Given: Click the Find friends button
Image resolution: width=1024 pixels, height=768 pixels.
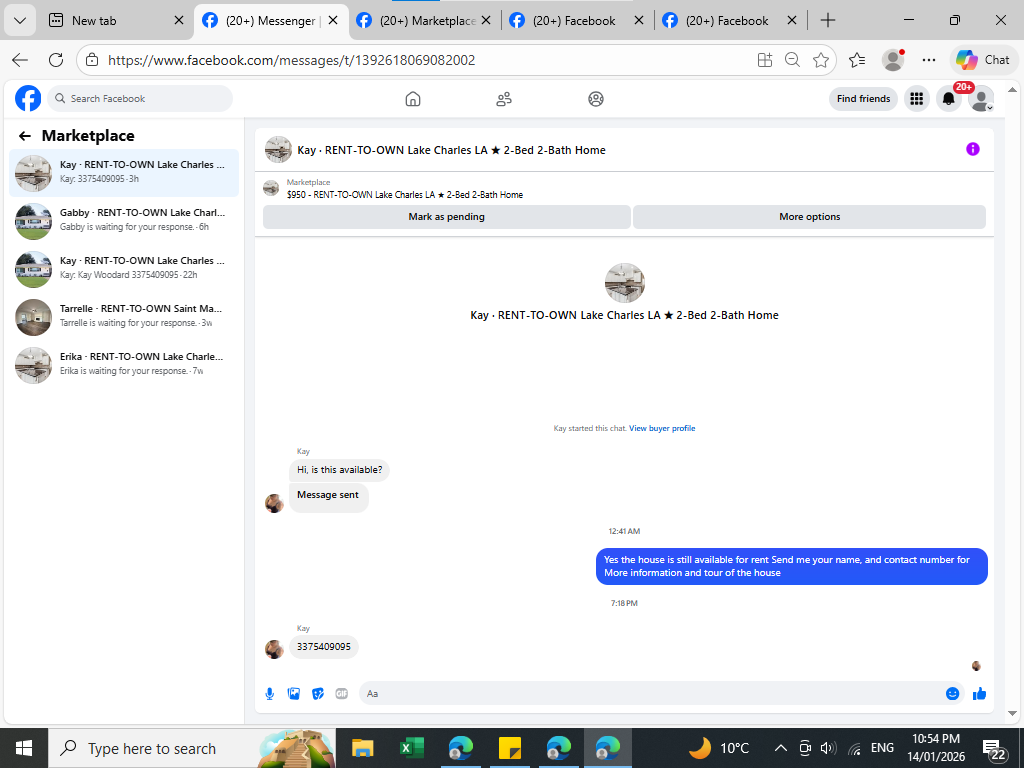Looking at the screenshot, I should point(863,99).
